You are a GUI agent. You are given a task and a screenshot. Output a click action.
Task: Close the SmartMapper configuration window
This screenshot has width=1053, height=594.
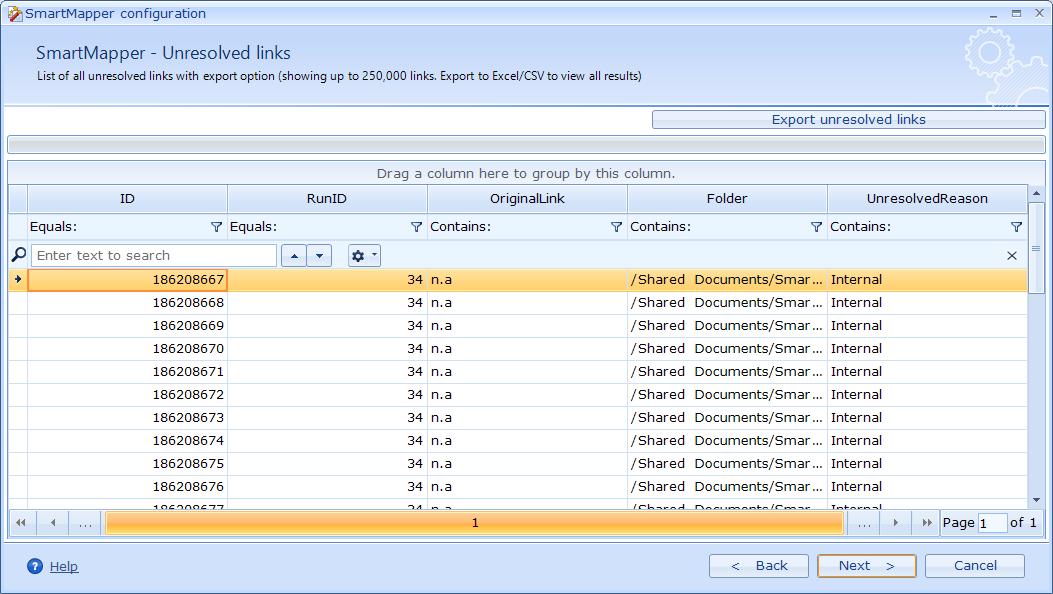[x=1039, y=13]
